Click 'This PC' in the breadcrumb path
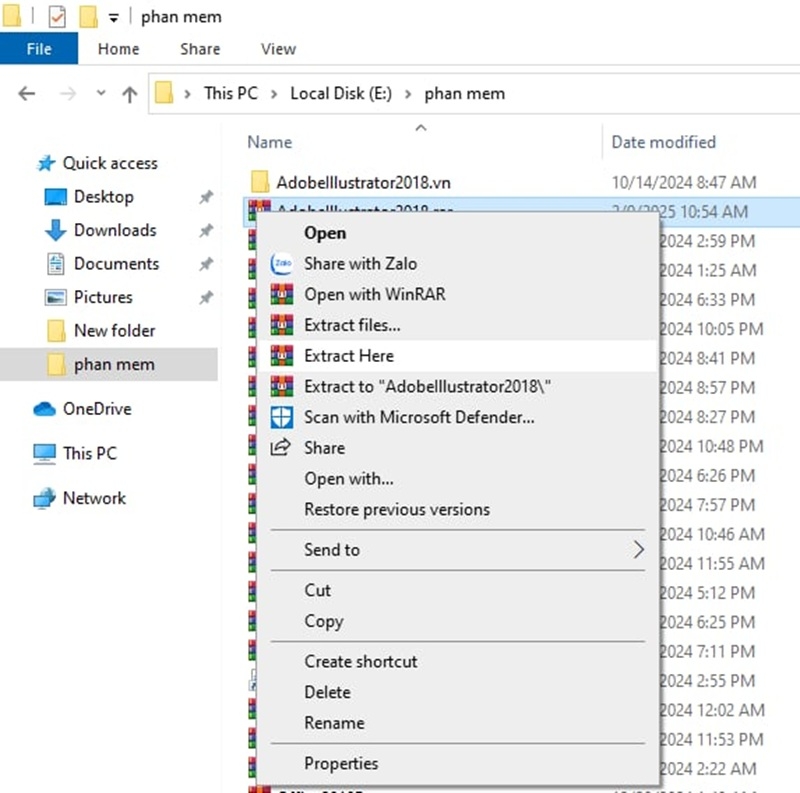This screenshot has height=793, width=800. coord(230,93)
